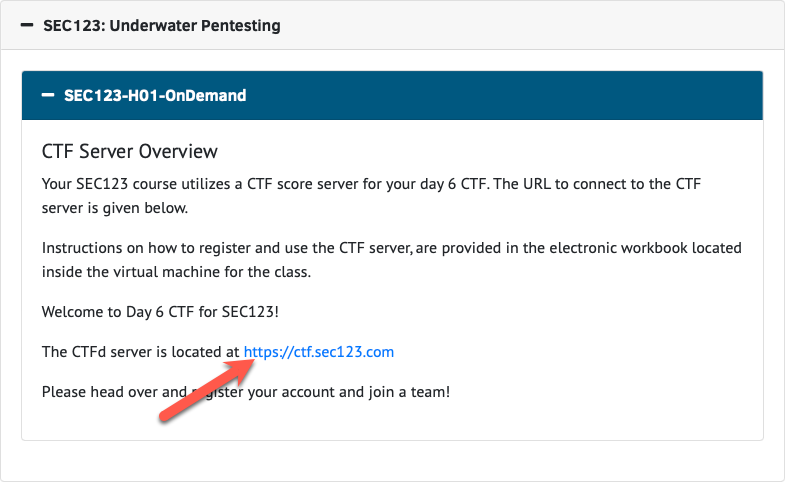Click the minus icon beside SEC123-H01-OnDemand
The height and width of the screenshot is (482, 785).
point(48,96)
